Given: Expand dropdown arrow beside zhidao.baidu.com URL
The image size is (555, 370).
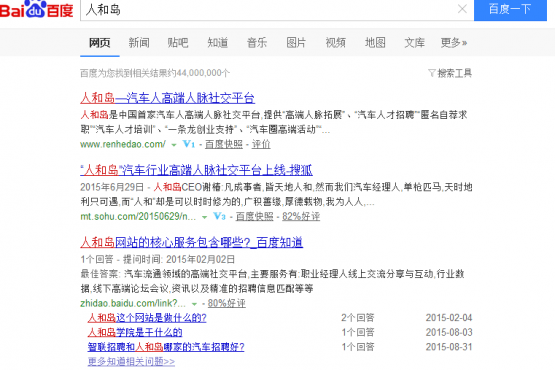Looking at the screenshot, I should tap(194, 304).
